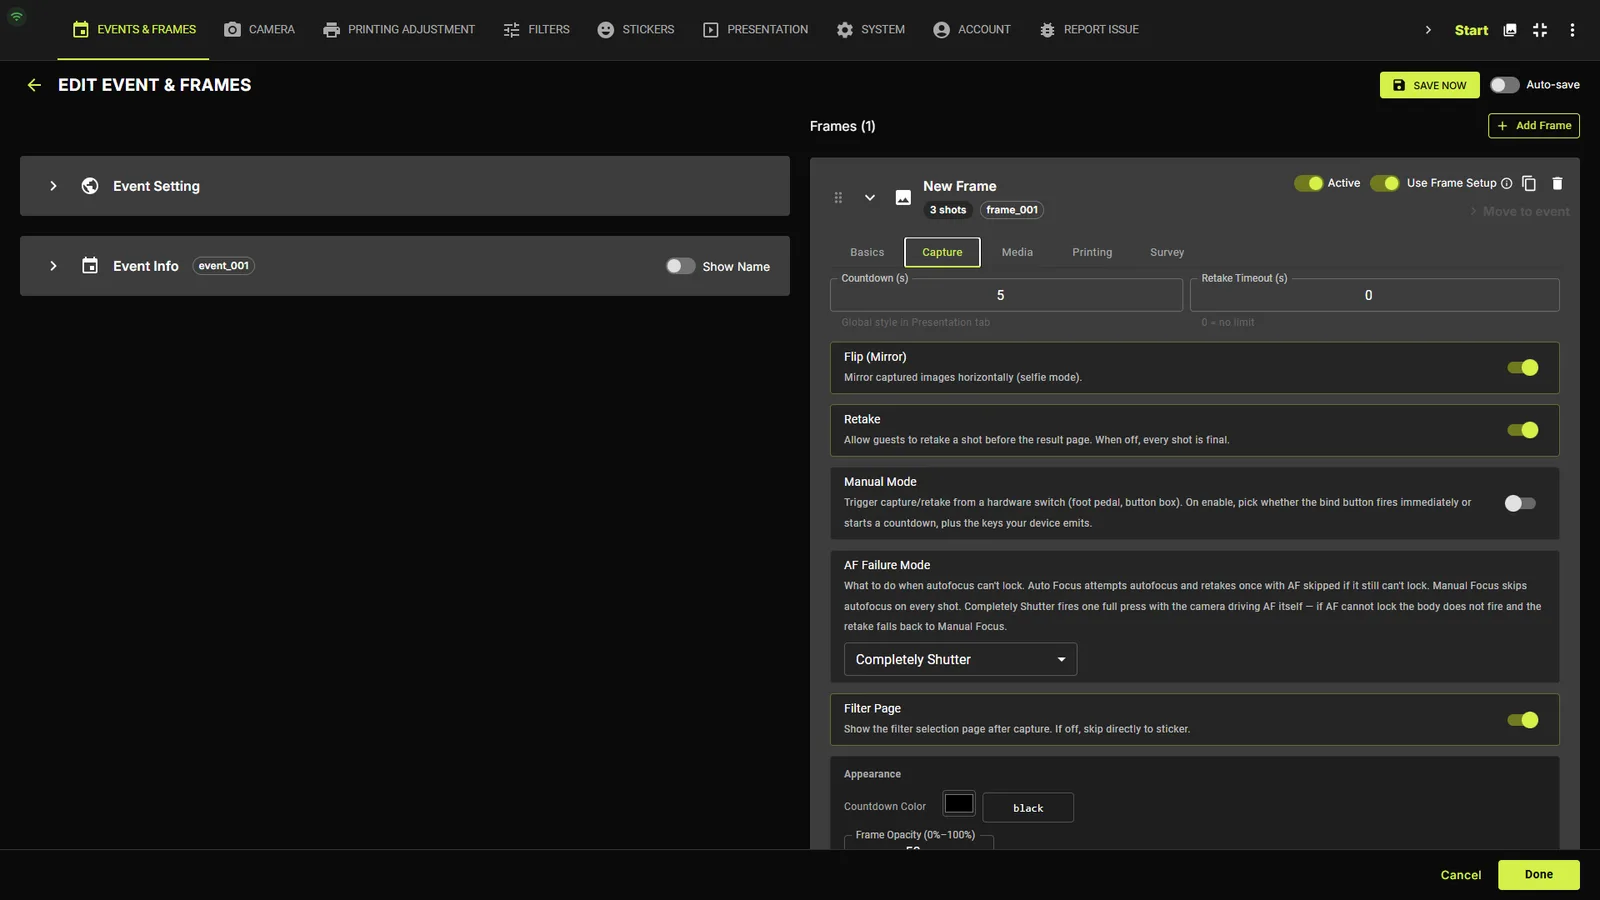Screen dimensions: 1600x900
Task: Open the three-dot more options menu
Action: (1572, 30)
